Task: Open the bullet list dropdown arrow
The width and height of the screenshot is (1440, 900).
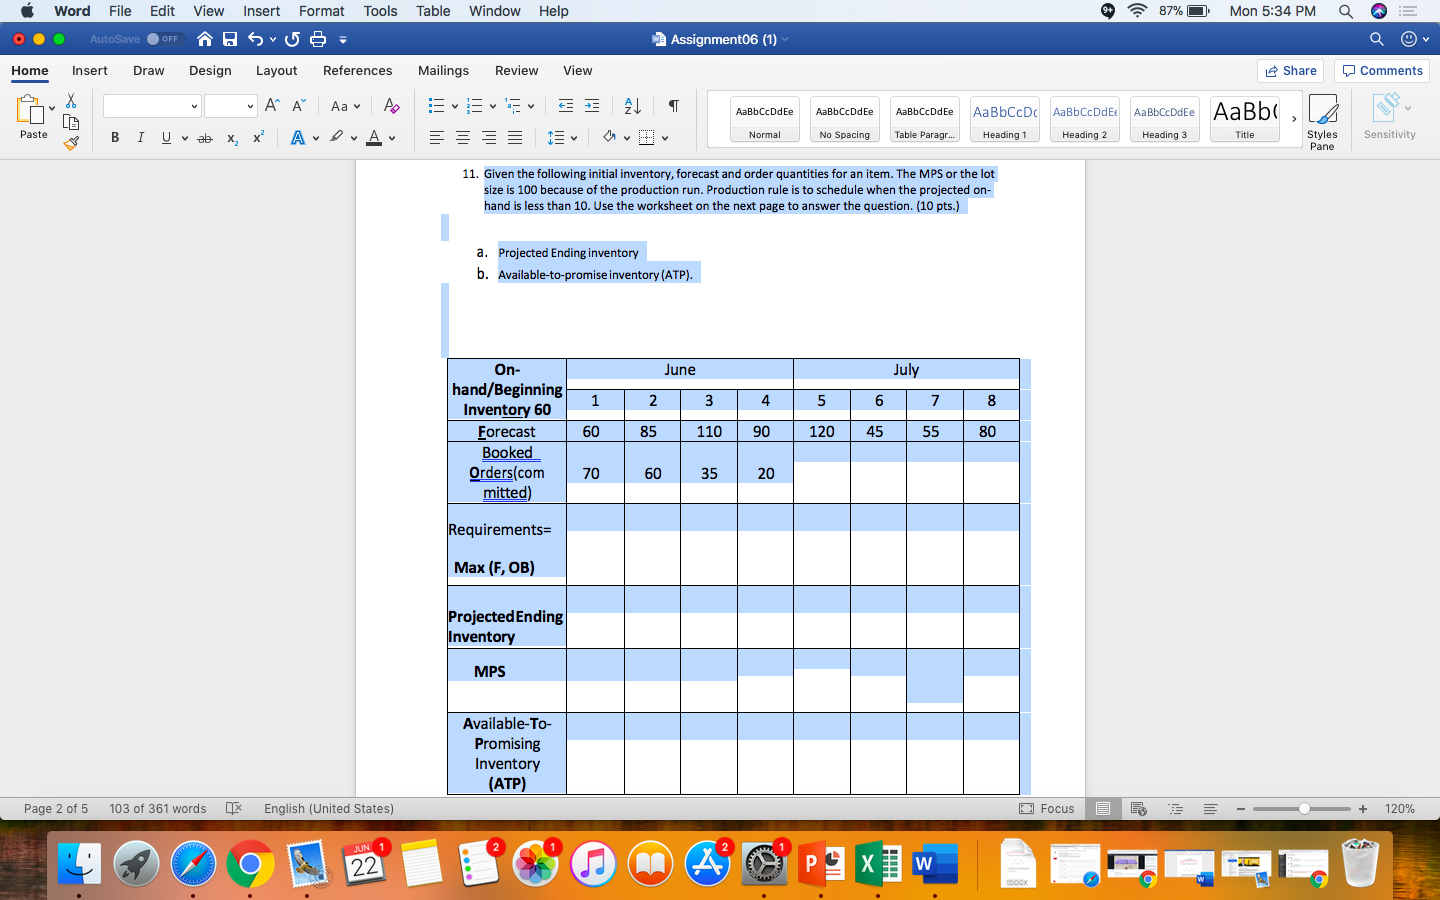Action: (453, 105)
